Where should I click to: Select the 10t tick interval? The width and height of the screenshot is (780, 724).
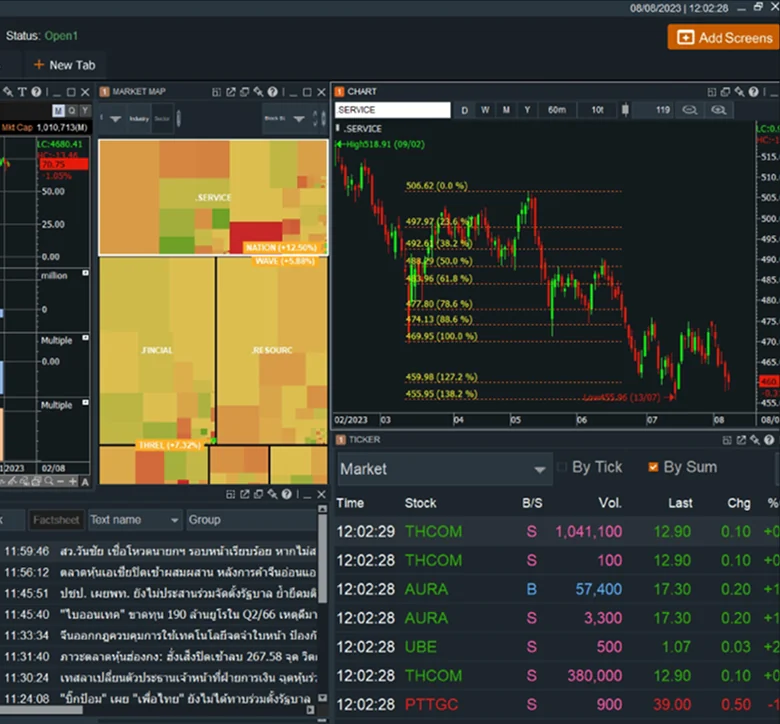pyautogui.click(x=597, y=110)
